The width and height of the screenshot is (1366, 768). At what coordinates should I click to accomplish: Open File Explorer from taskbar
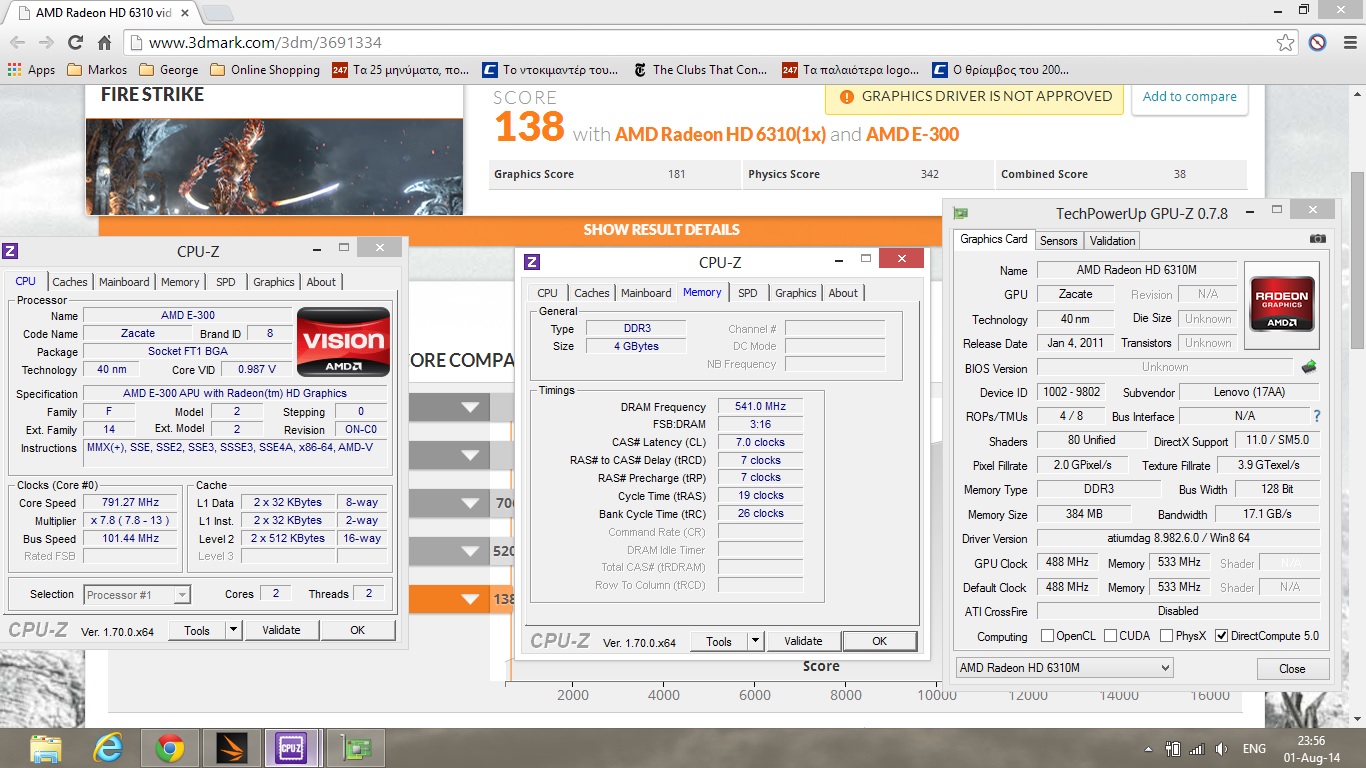[45, 748]
